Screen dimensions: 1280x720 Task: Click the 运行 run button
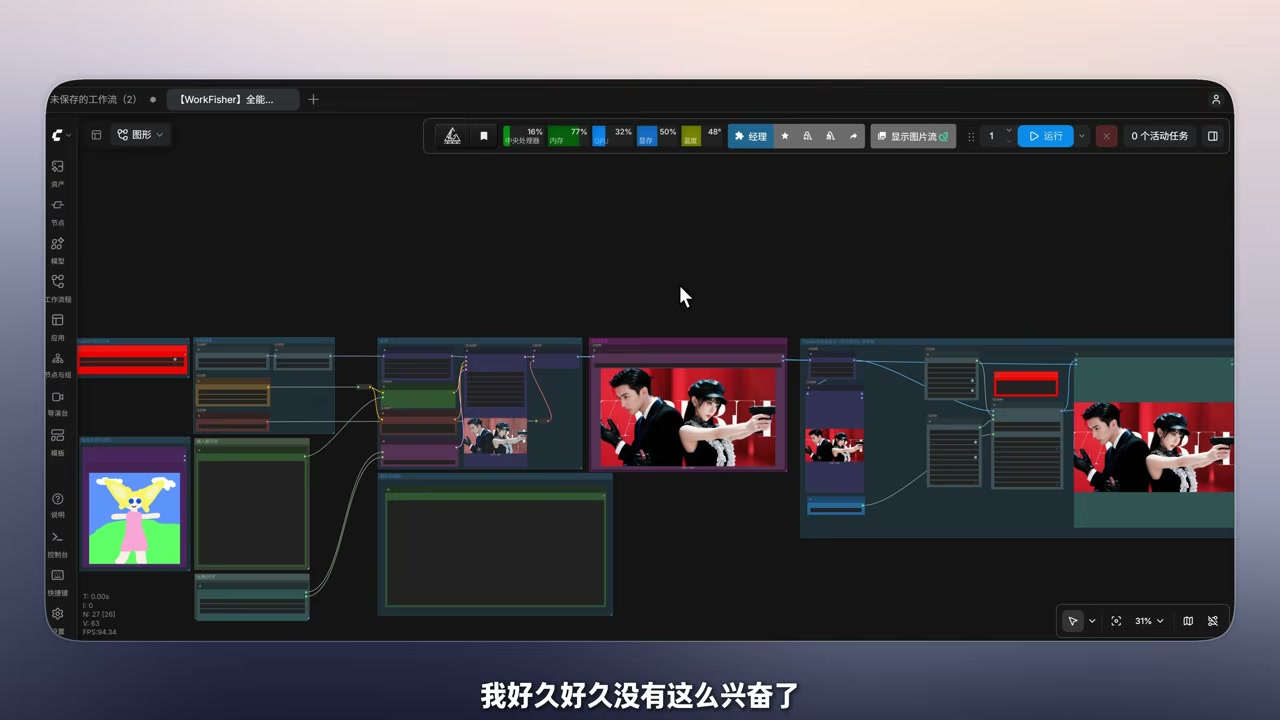click(1046, 136)
